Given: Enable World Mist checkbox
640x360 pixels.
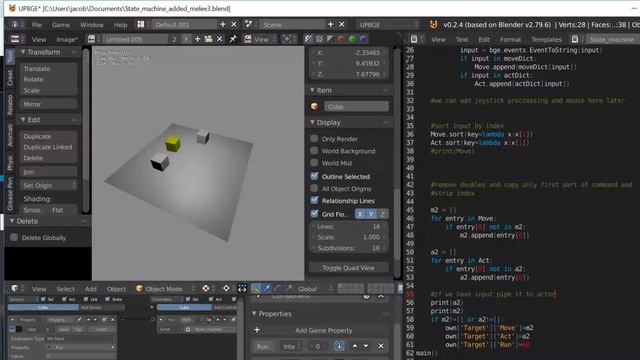Looking at the screenshot, I should tap(314, 163).
